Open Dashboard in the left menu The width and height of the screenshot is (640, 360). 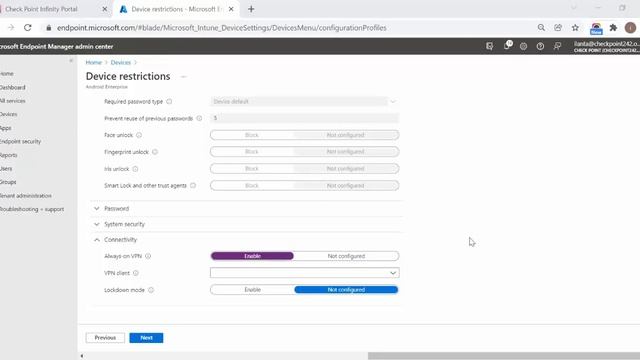[13, 87]
